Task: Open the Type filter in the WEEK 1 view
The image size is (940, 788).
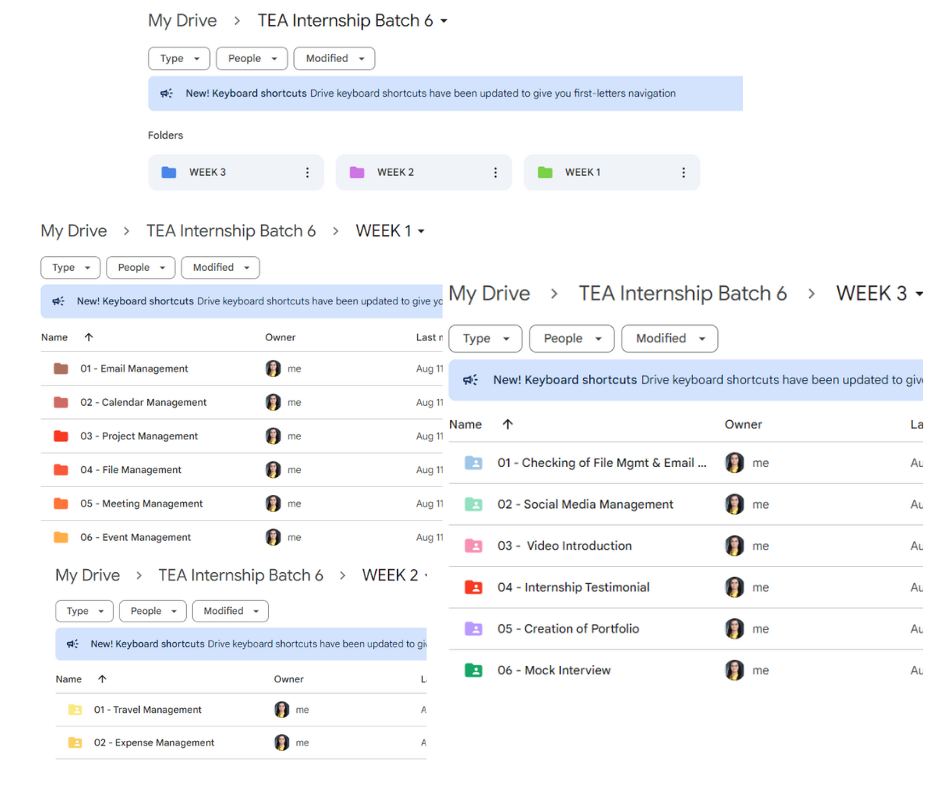Action: click(70, 267)
